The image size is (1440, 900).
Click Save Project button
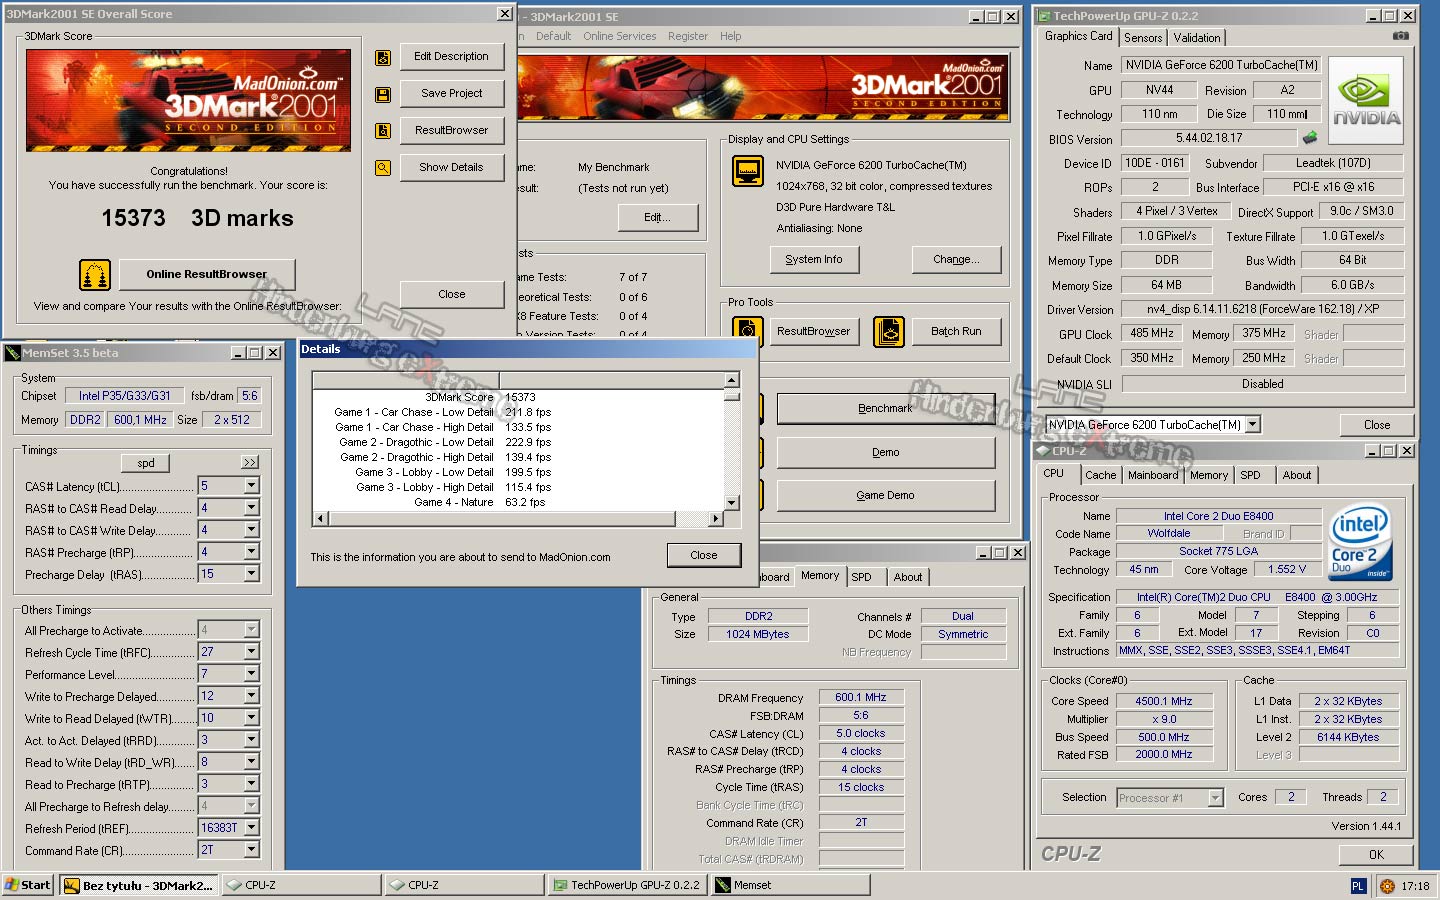point(452,94)
